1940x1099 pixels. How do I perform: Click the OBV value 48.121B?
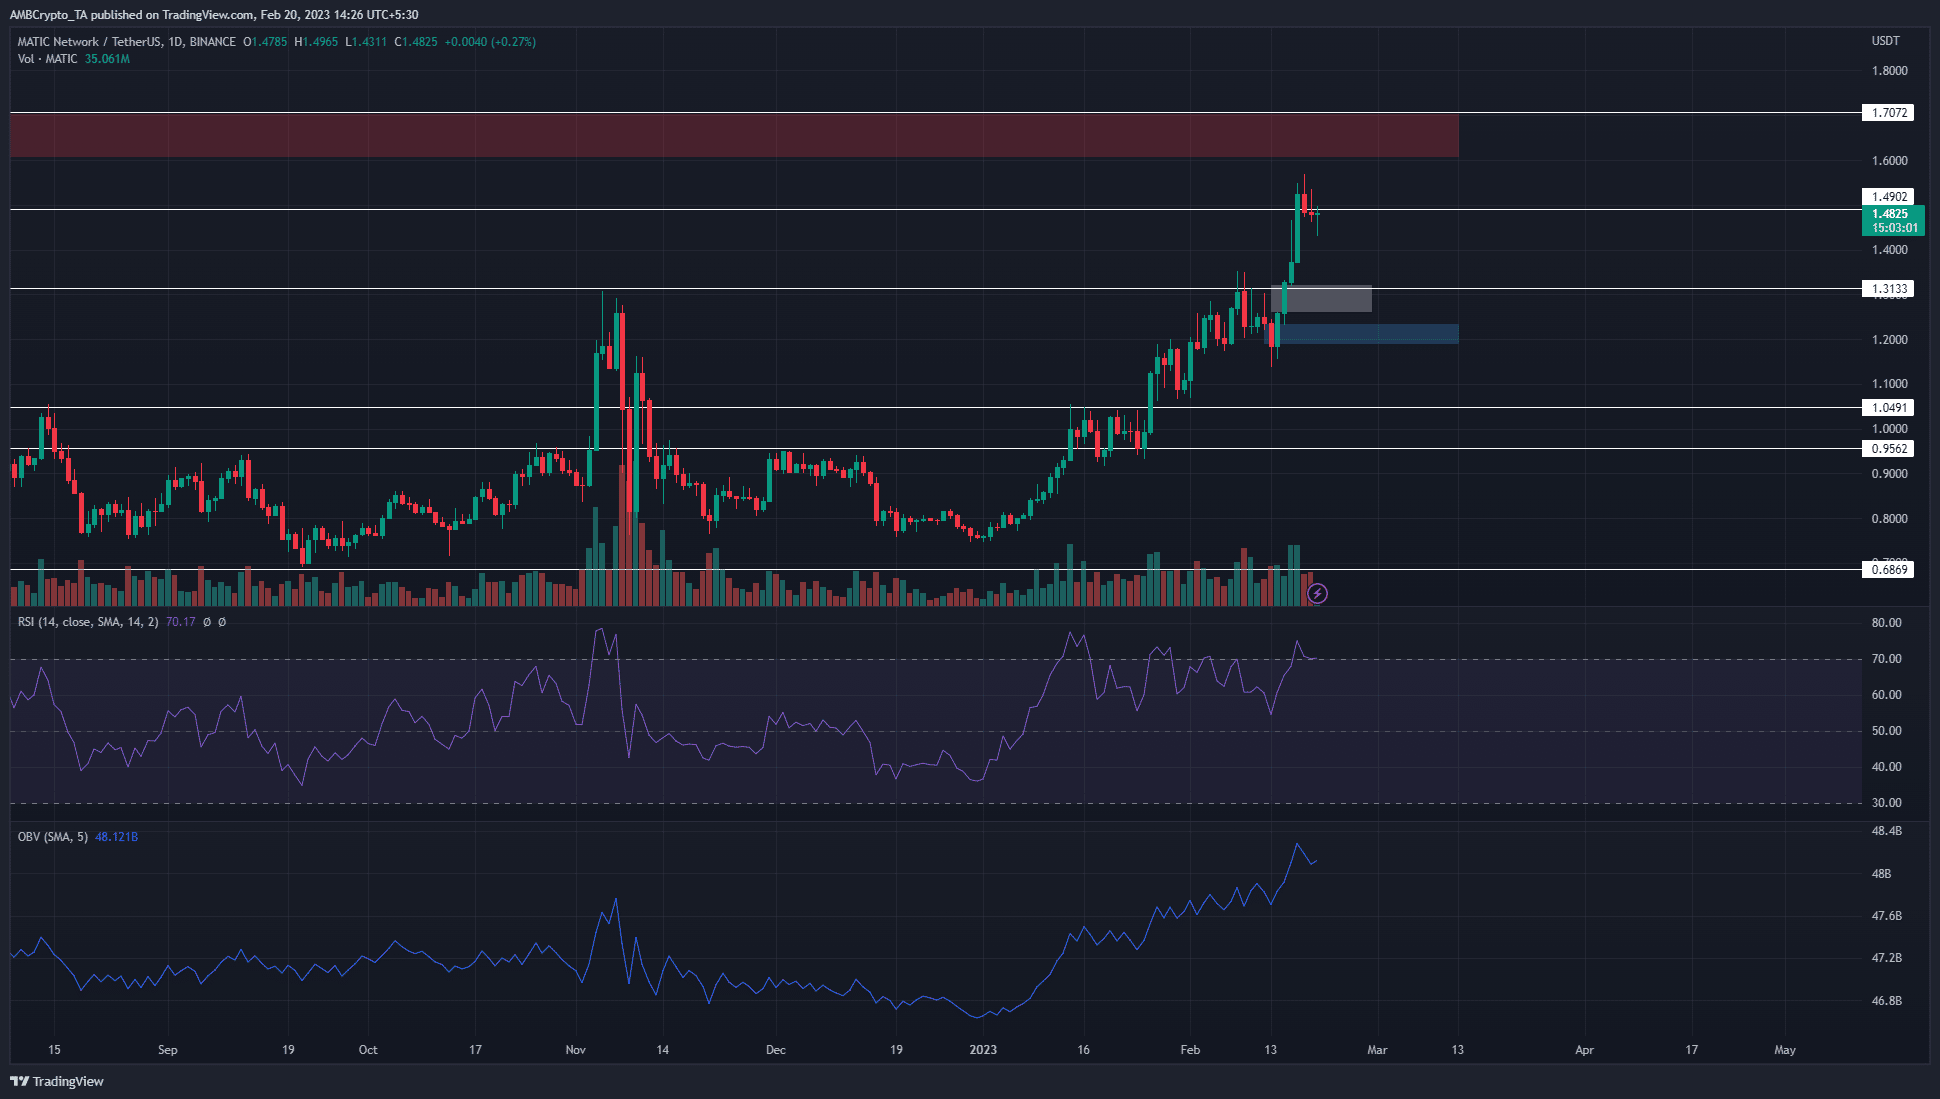point(116,837)
